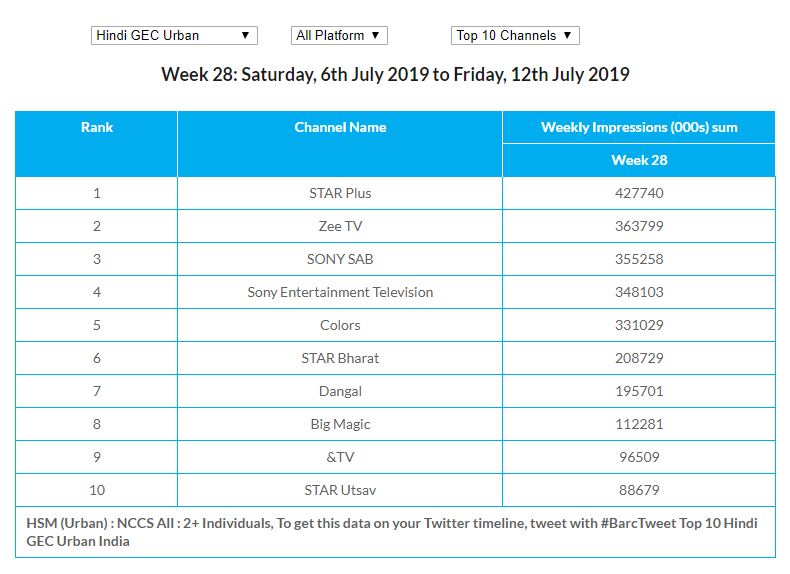This screenshot has width=790, height=574.
Task: Click the Channel Name column header
Action: tap(340, 127)
